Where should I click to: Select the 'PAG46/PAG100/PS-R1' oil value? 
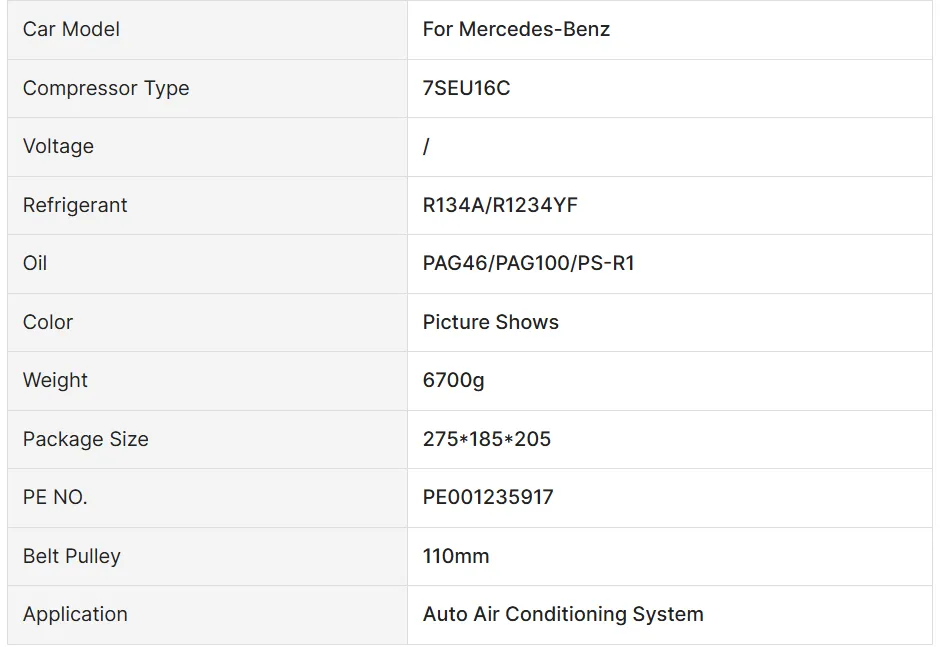tap(528, 263)
